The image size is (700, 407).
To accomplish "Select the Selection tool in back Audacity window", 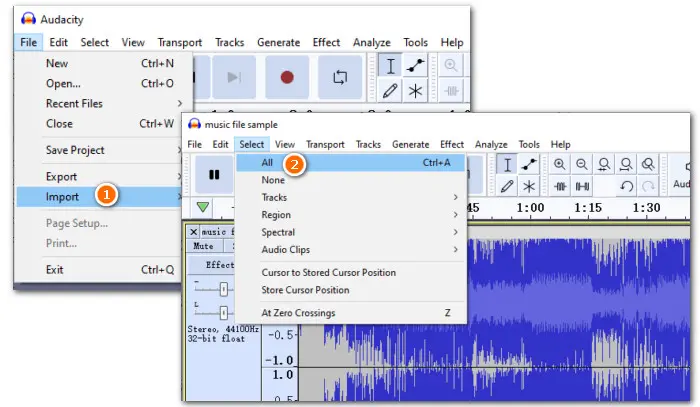I will tap(390, 66).
